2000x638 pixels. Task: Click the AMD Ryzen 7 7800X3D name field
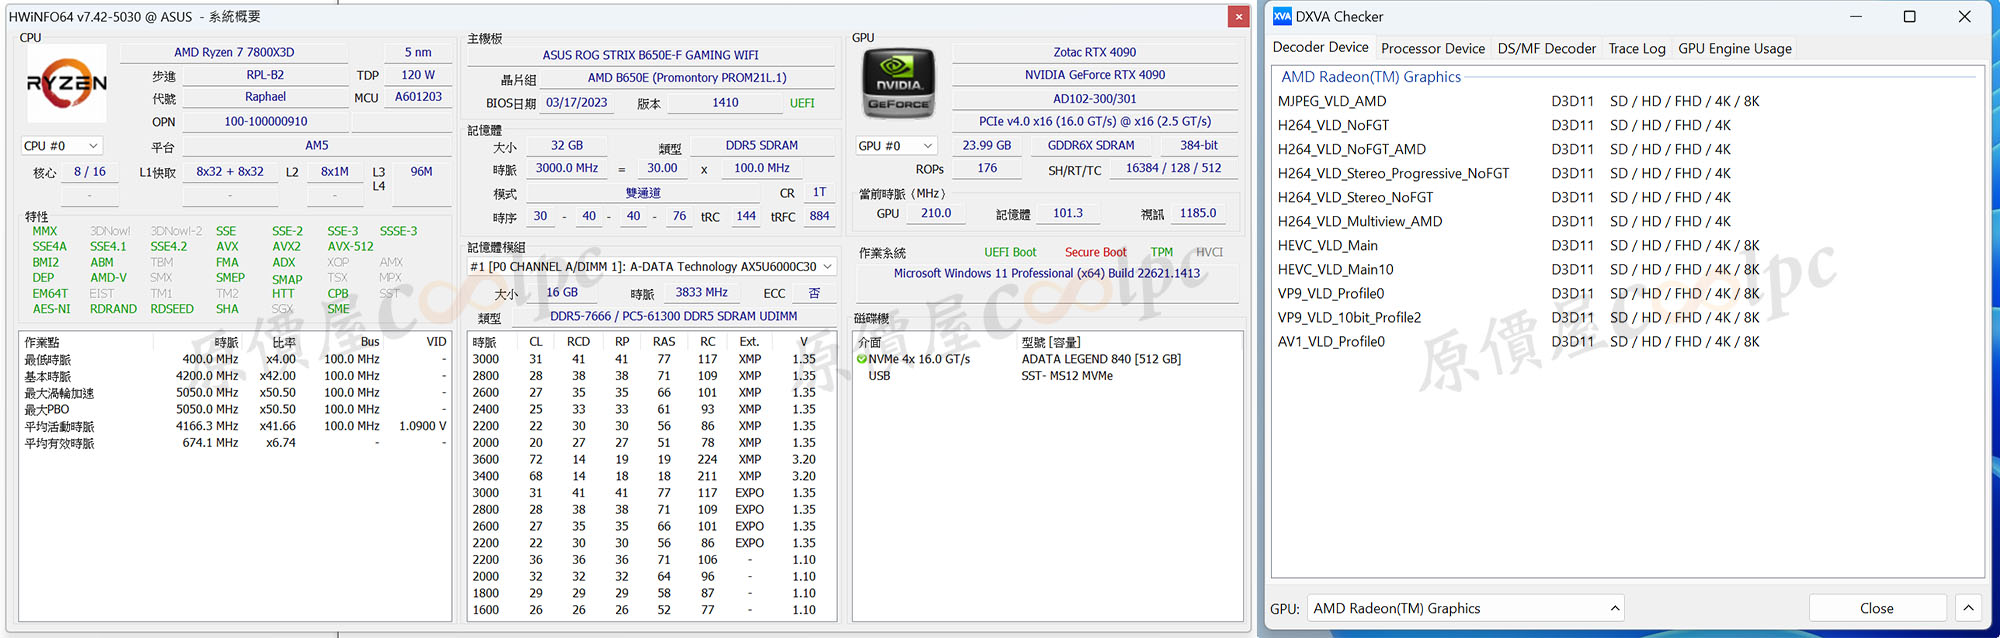click(x=234, y=52)
